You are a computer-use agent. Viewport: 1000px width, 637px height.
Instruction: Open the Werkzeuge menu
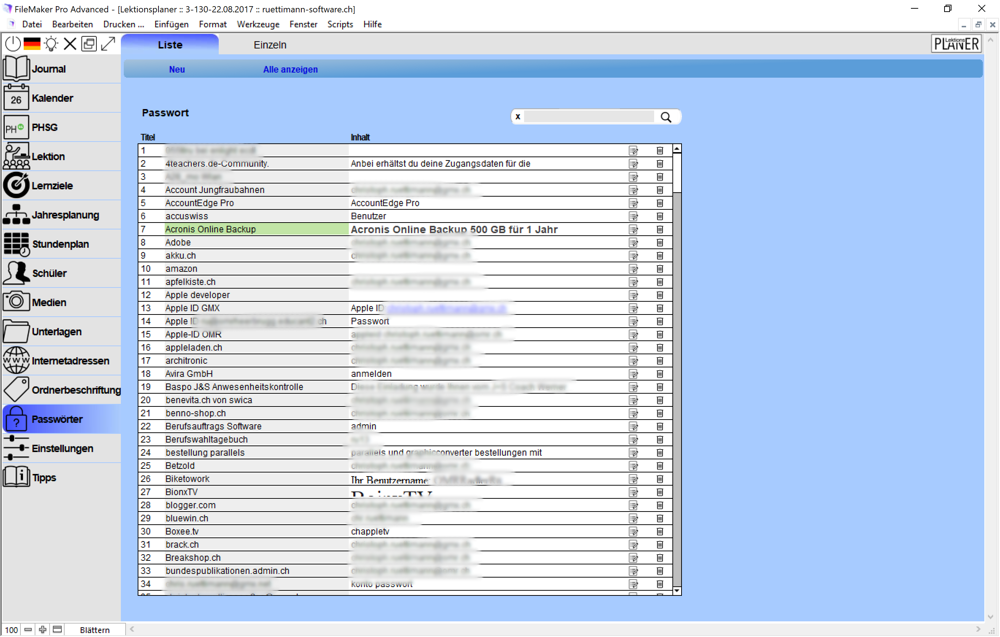click(x=258, y=24)
